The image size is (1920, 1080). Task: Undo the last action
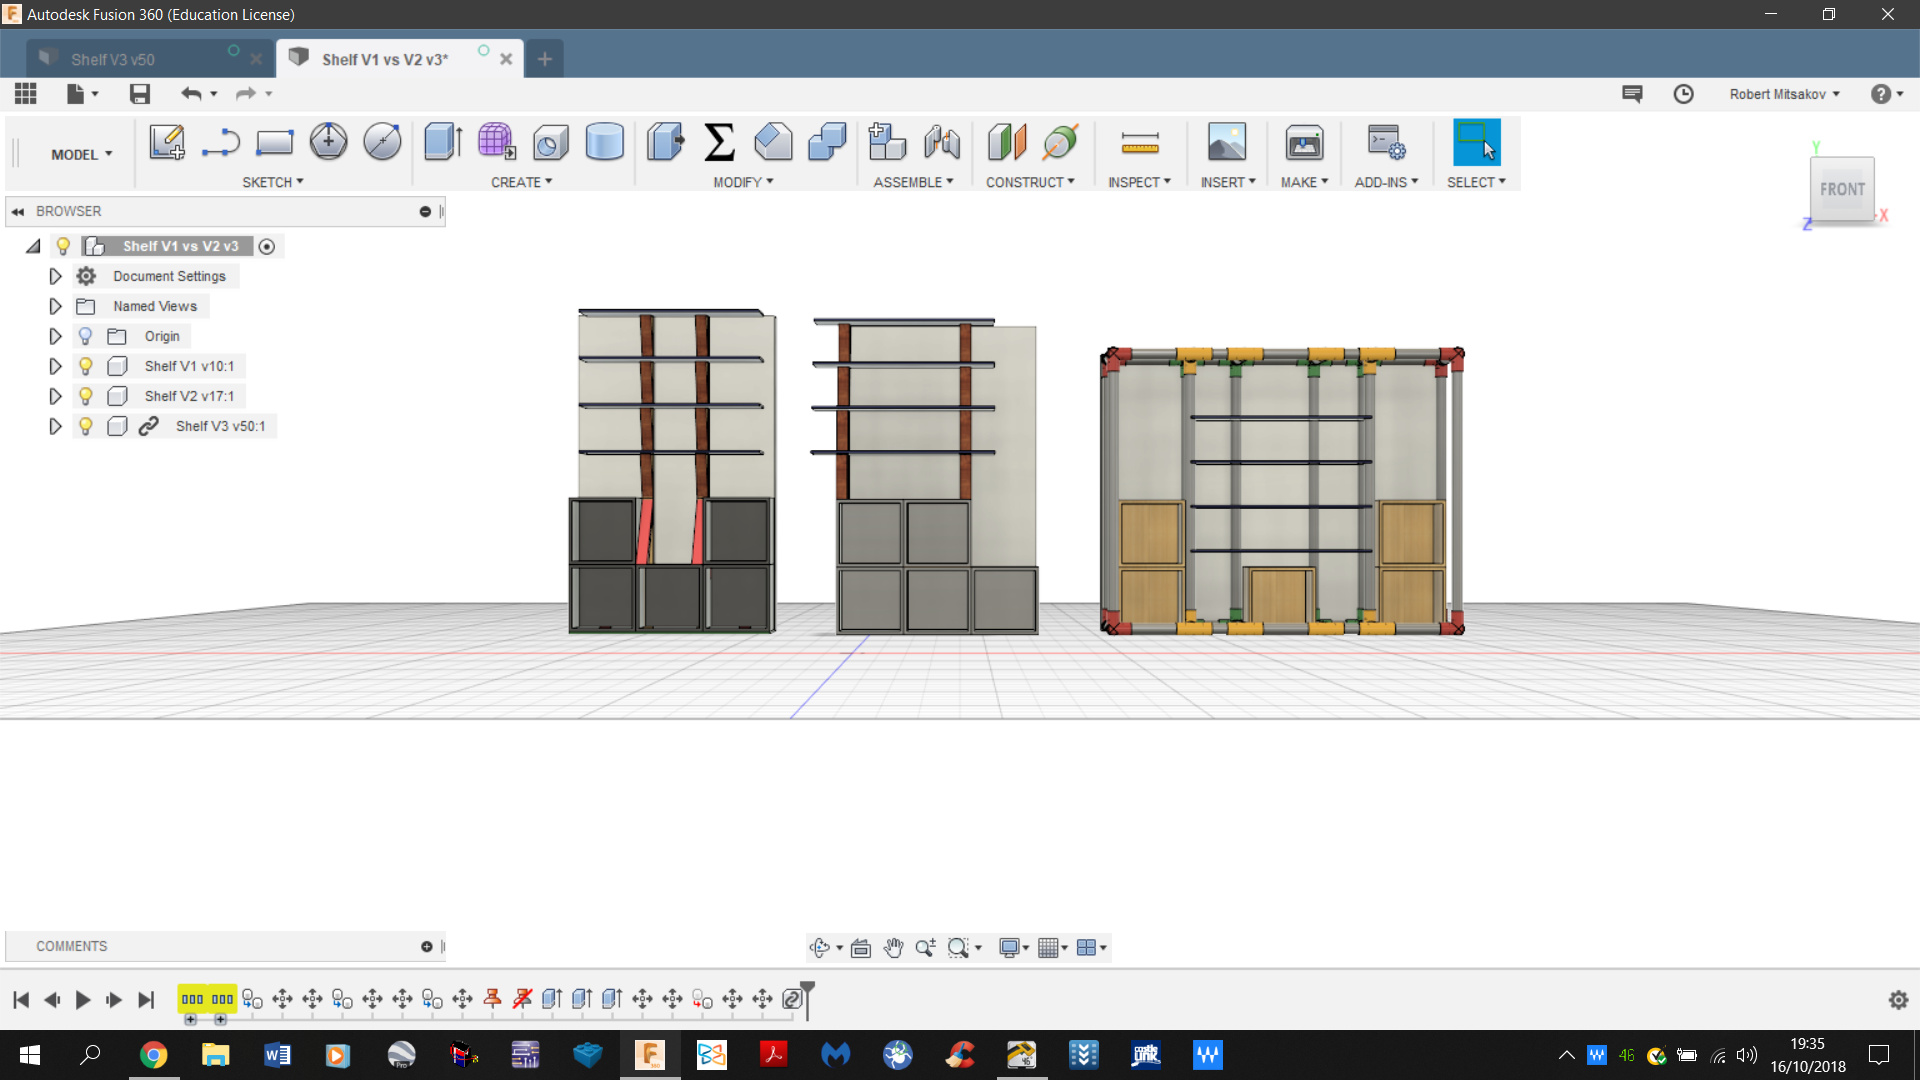[191, 94]
